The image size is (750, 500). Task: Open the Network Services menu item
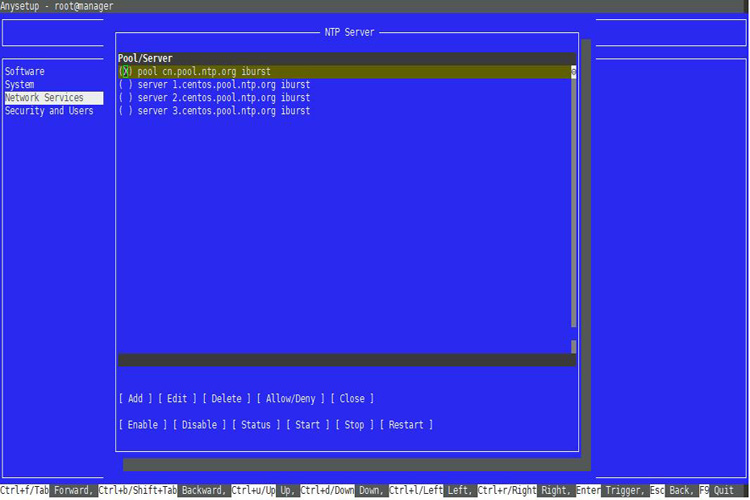(x=54, y=98)
